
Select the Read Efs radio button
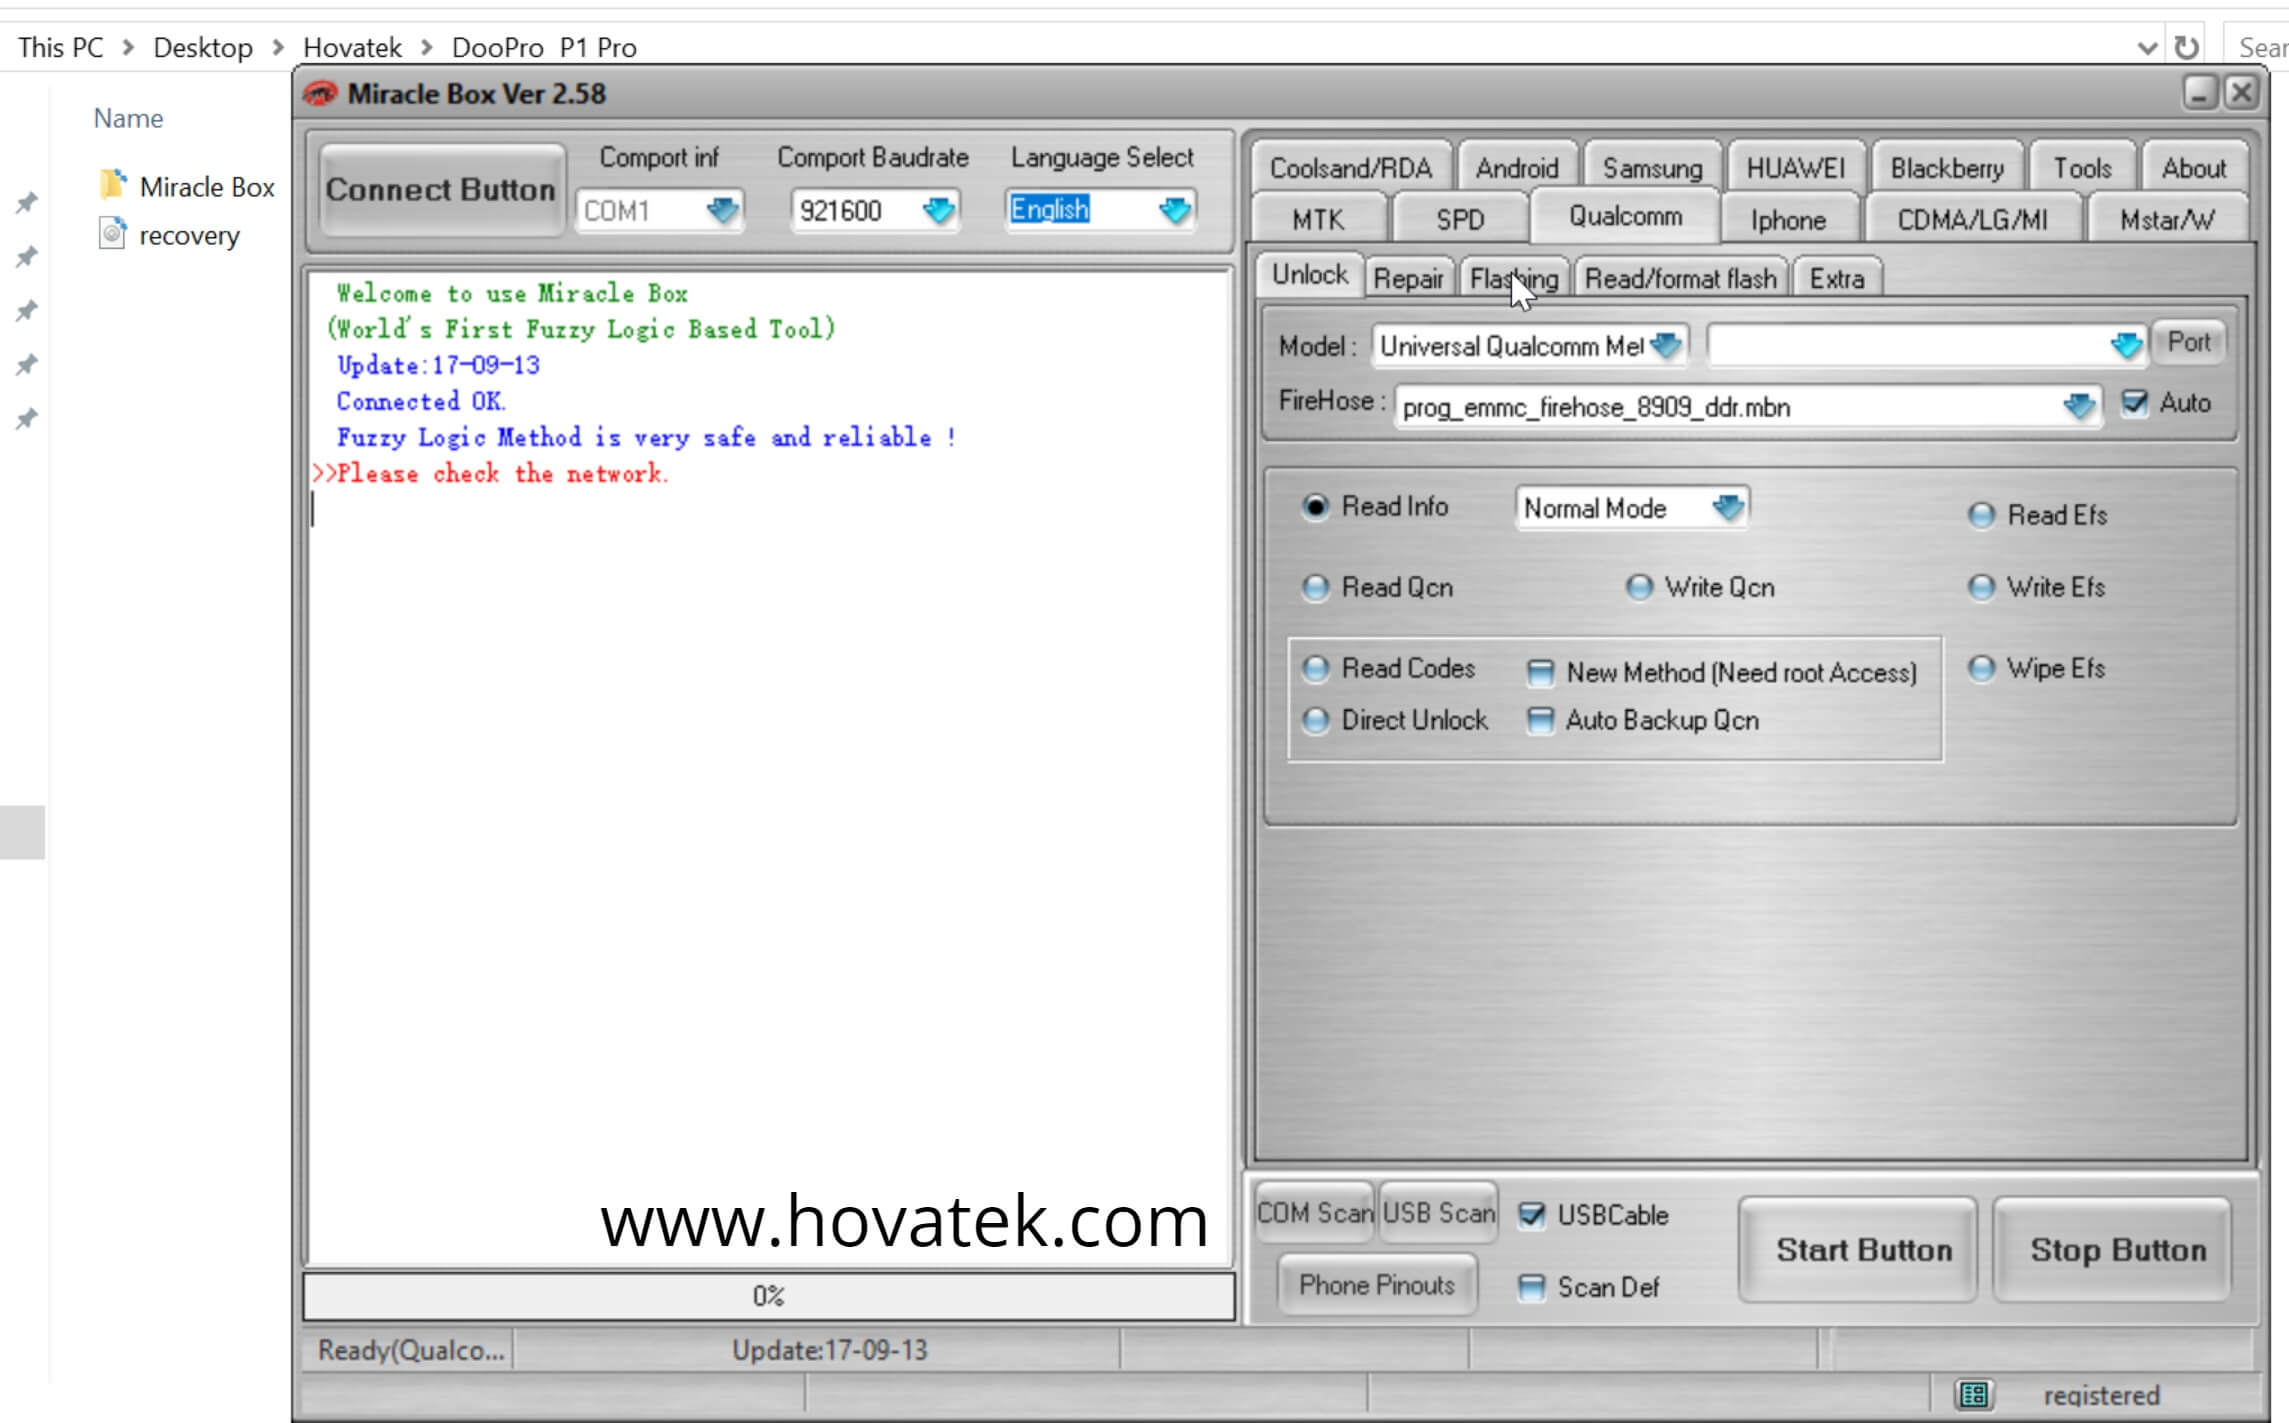[x=1981, y=515]
